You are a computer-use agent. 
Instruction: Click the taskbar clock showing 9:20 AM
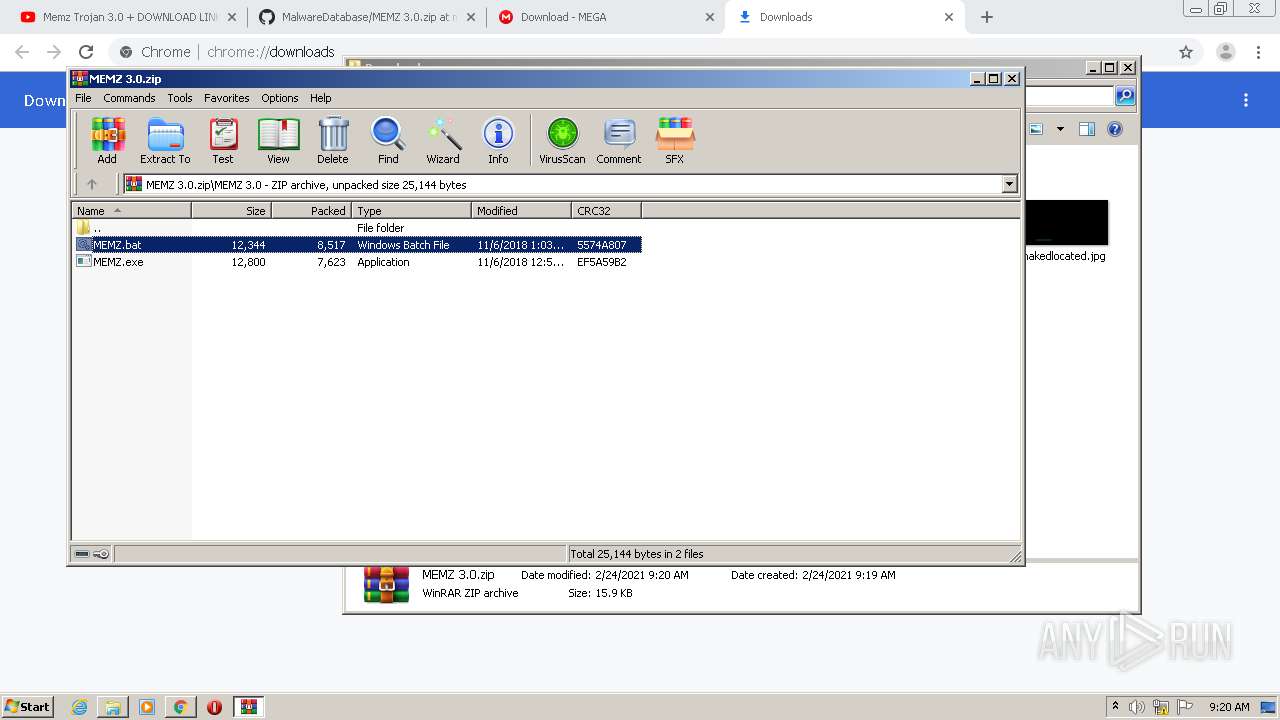pos(1229,707)
